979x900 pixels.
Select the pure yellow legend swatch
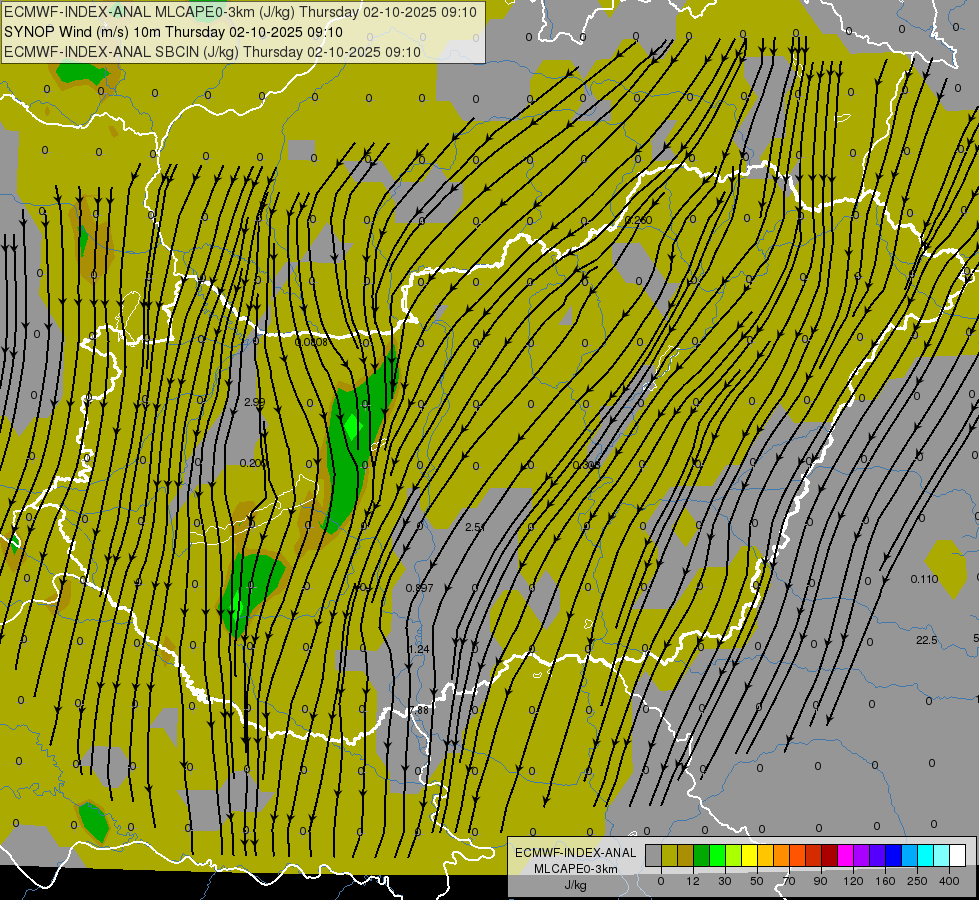pyautogui.click(x=750, y=855)
